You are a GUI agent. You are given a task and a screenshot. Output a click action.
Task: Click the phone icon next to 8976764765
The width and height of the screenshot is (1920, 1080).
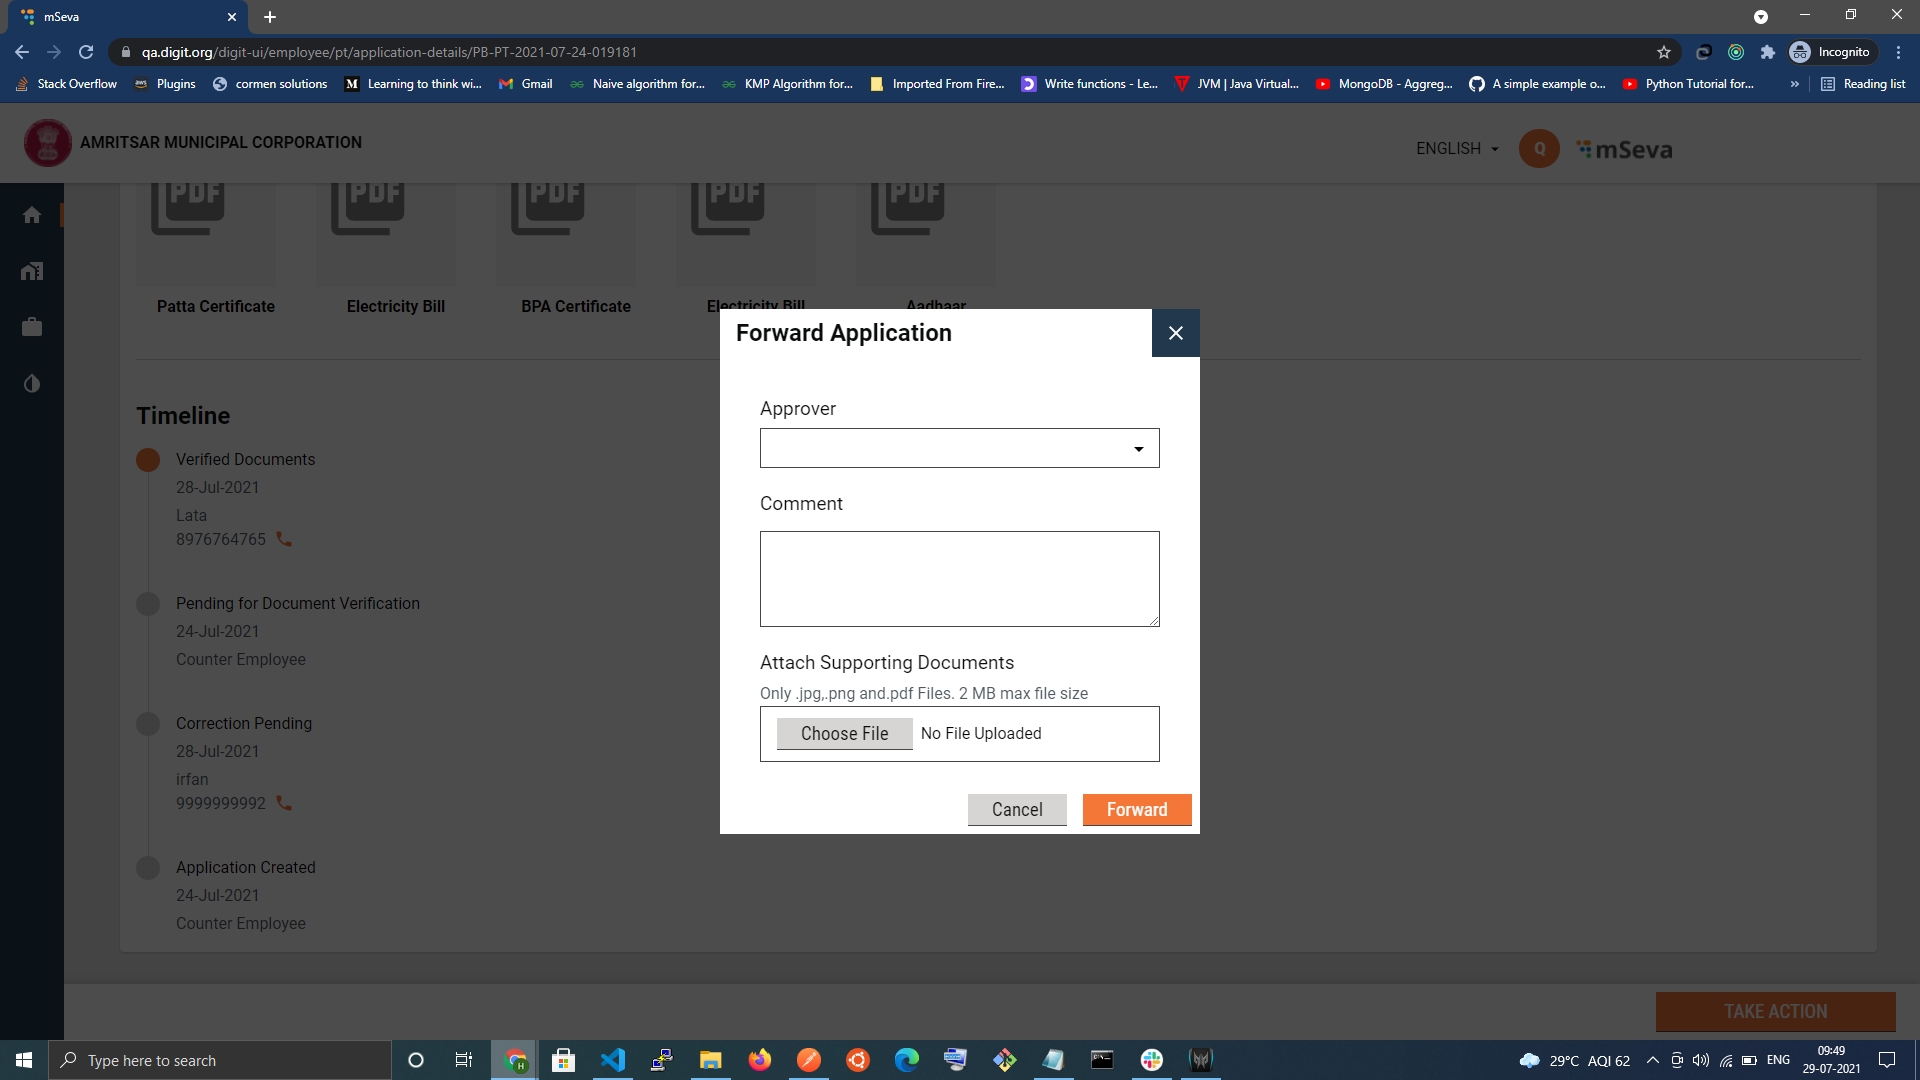pos(284,539)
